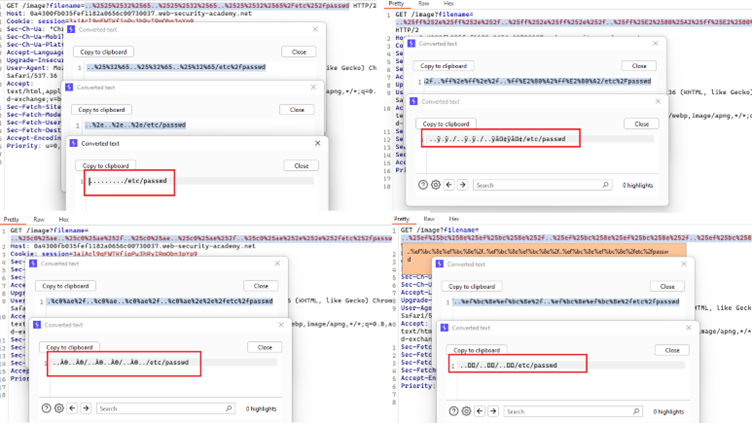This screenshot has width=752, height=423.
Task: Select decoded text ........./etc/passwd
Action: [x=128, y=181]
